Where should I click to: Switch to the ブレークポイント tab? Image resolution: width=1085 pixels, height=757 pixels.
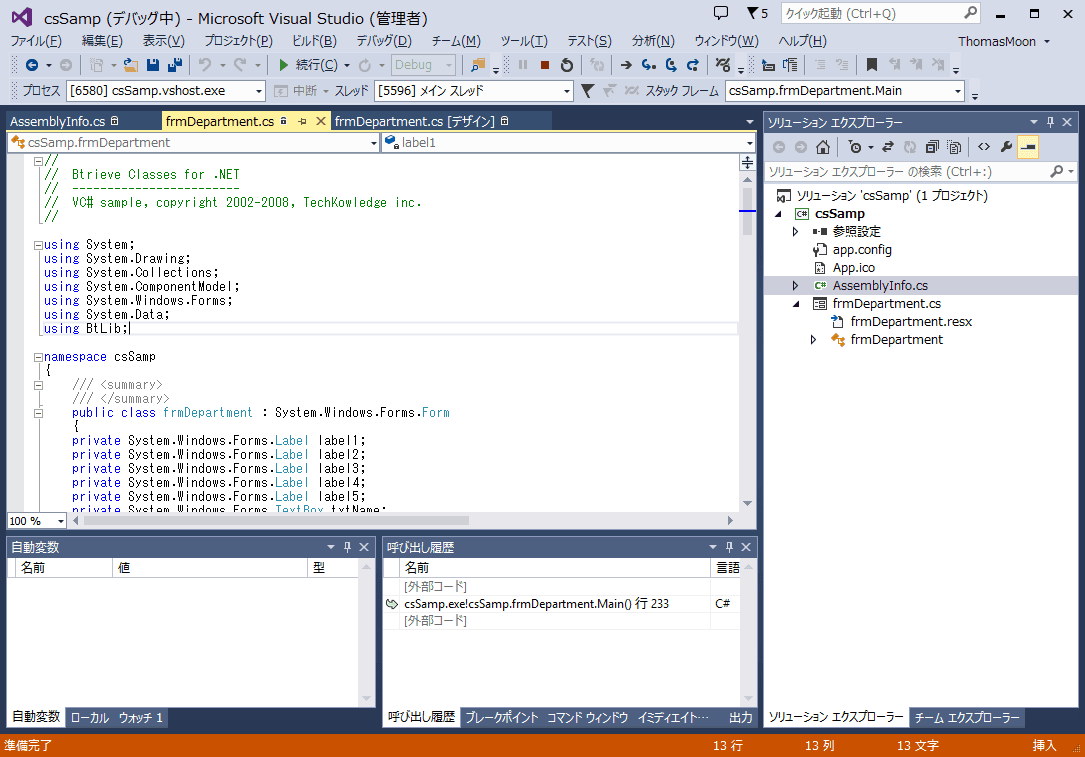(x=502, y=718)
